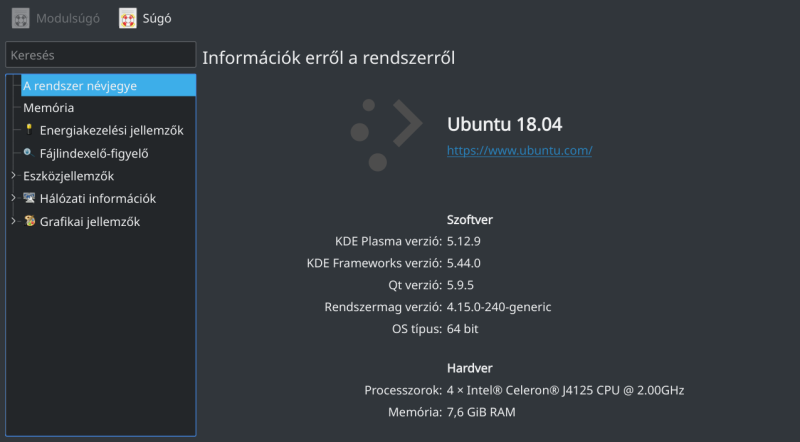Open the Súgó help icon
The image size is (800, 442).
coord(128,18)
